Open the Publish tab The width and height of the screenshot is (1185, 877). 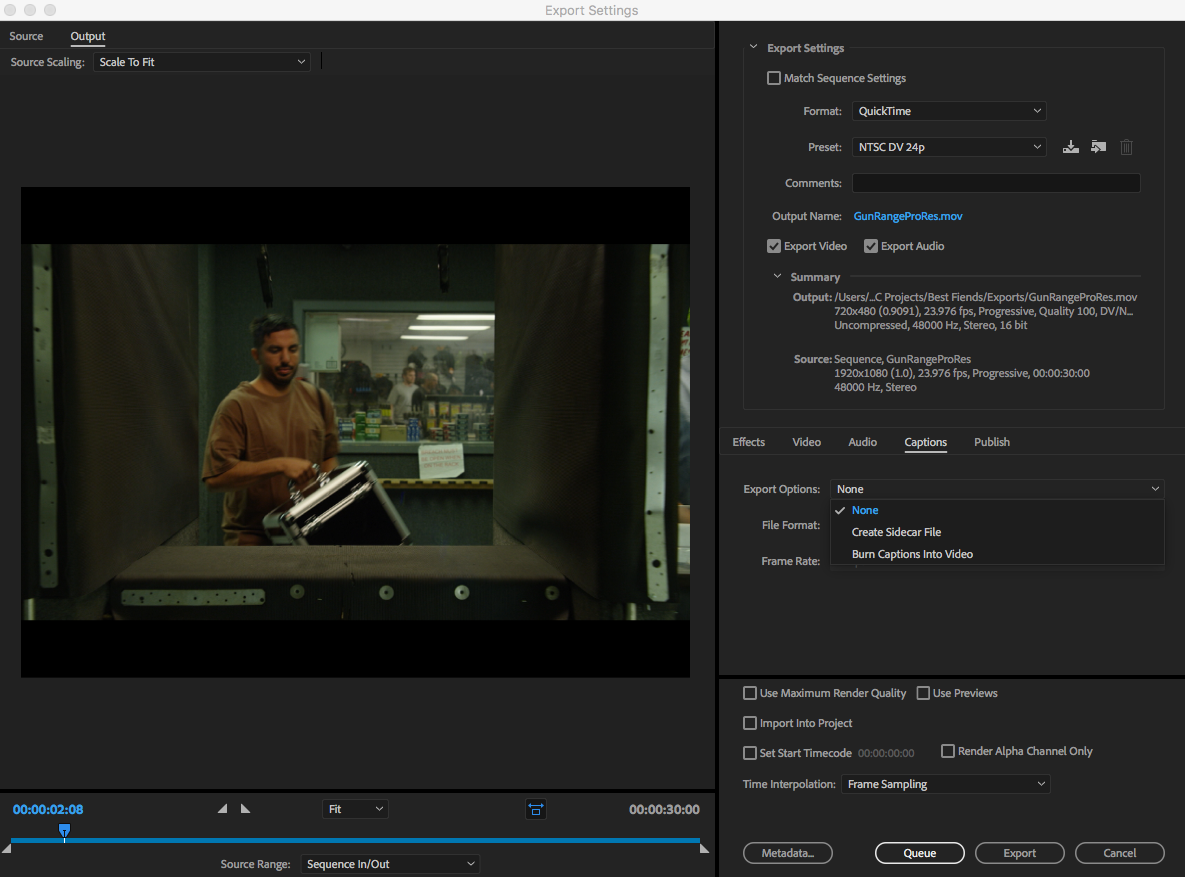point(992,442)
